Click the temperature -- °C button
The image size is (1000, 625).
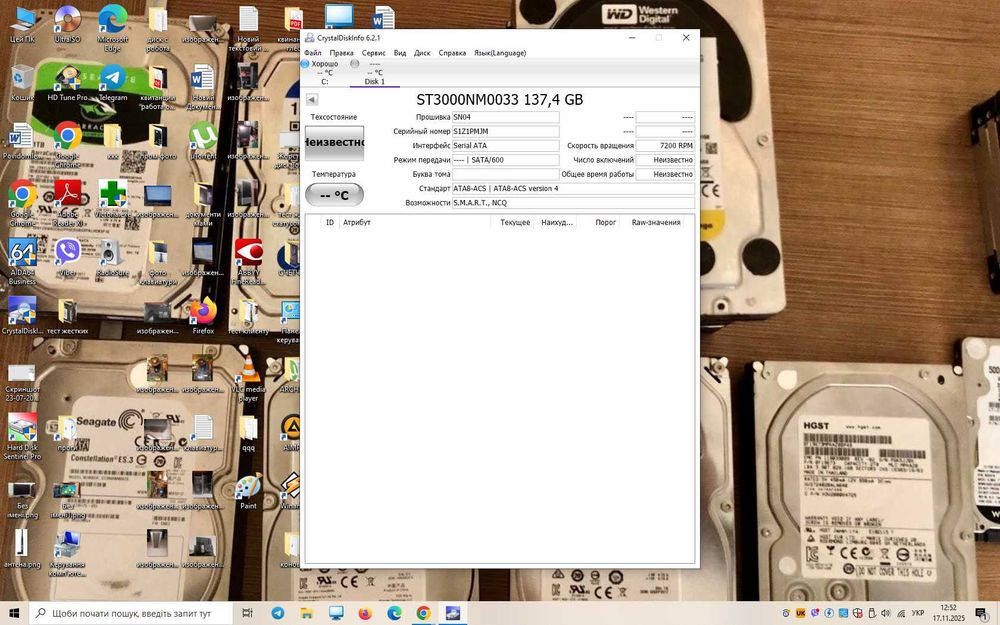[334, 195]
